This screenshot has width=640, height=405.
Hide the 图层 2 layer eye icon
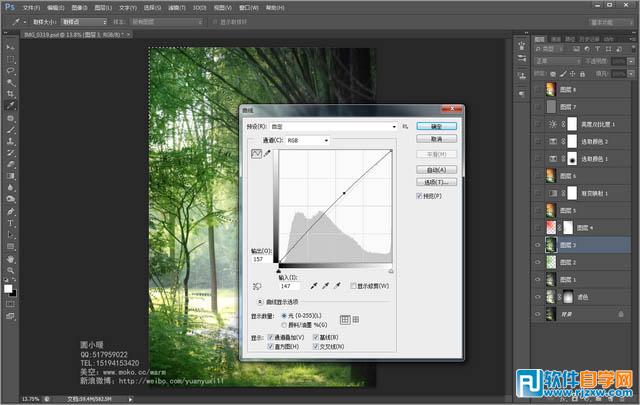tap(537, 263)
